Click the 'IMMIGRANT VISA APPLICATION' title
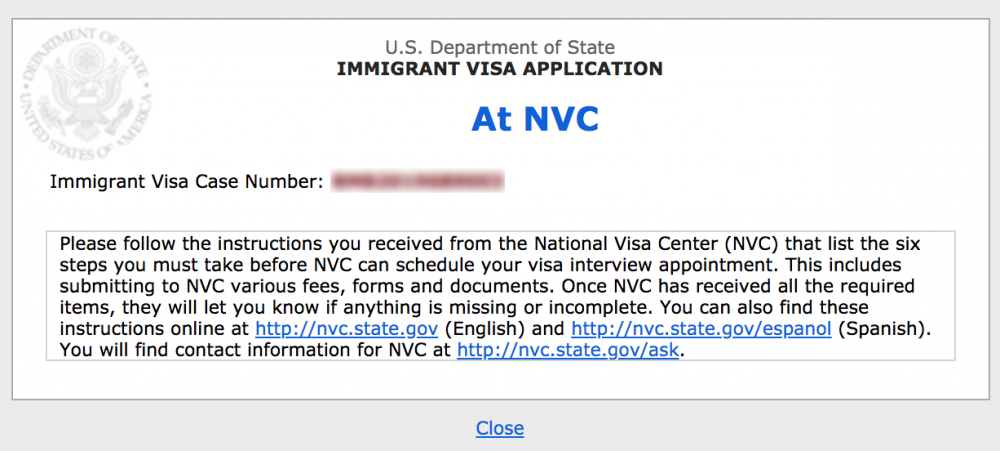The image size is (1000, 451). pos(499,68)
